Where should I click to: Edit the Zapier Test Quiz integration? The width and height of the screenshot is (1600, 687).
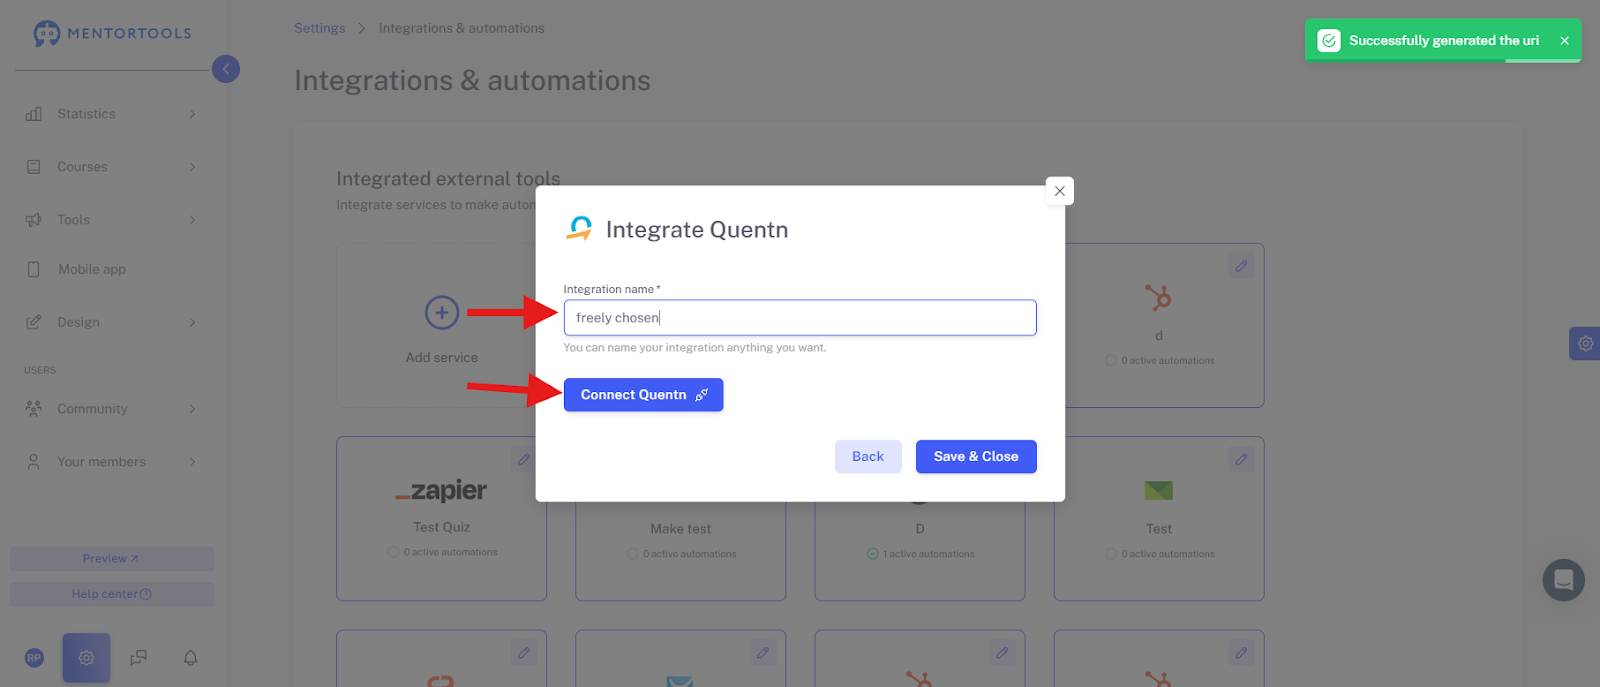(523, 460)
